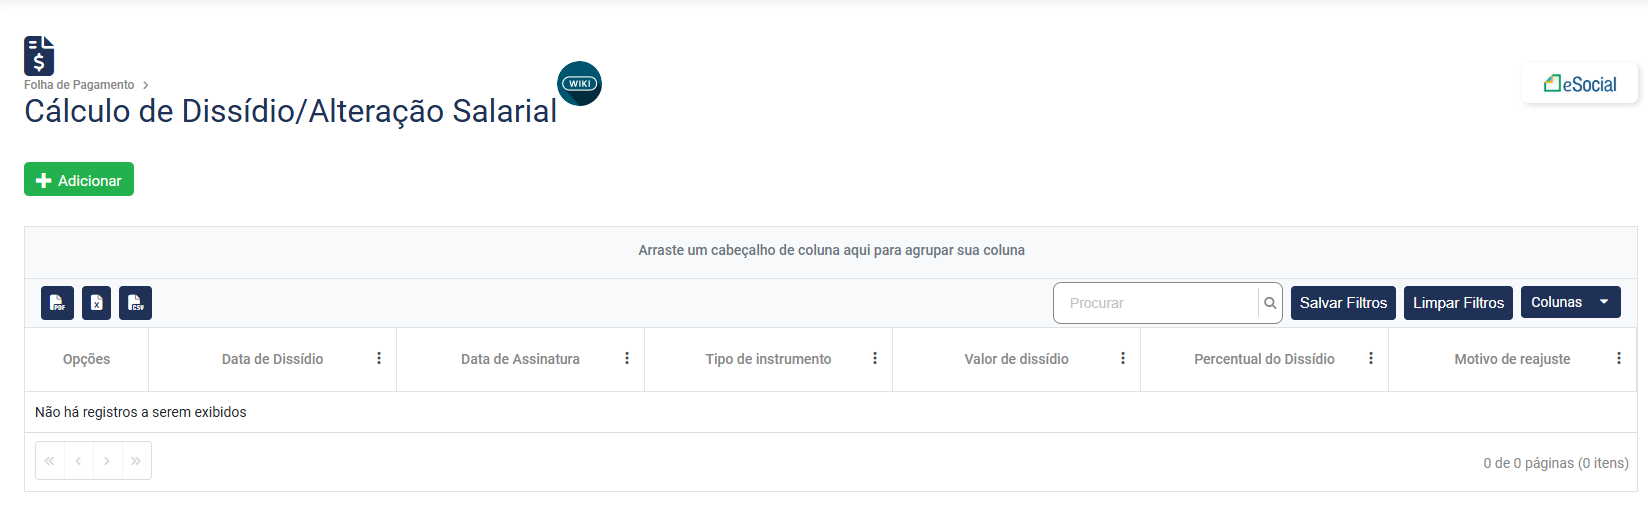Click the Opções column header
Viewport: 1648px width, 520px height.
click(87, 359)
